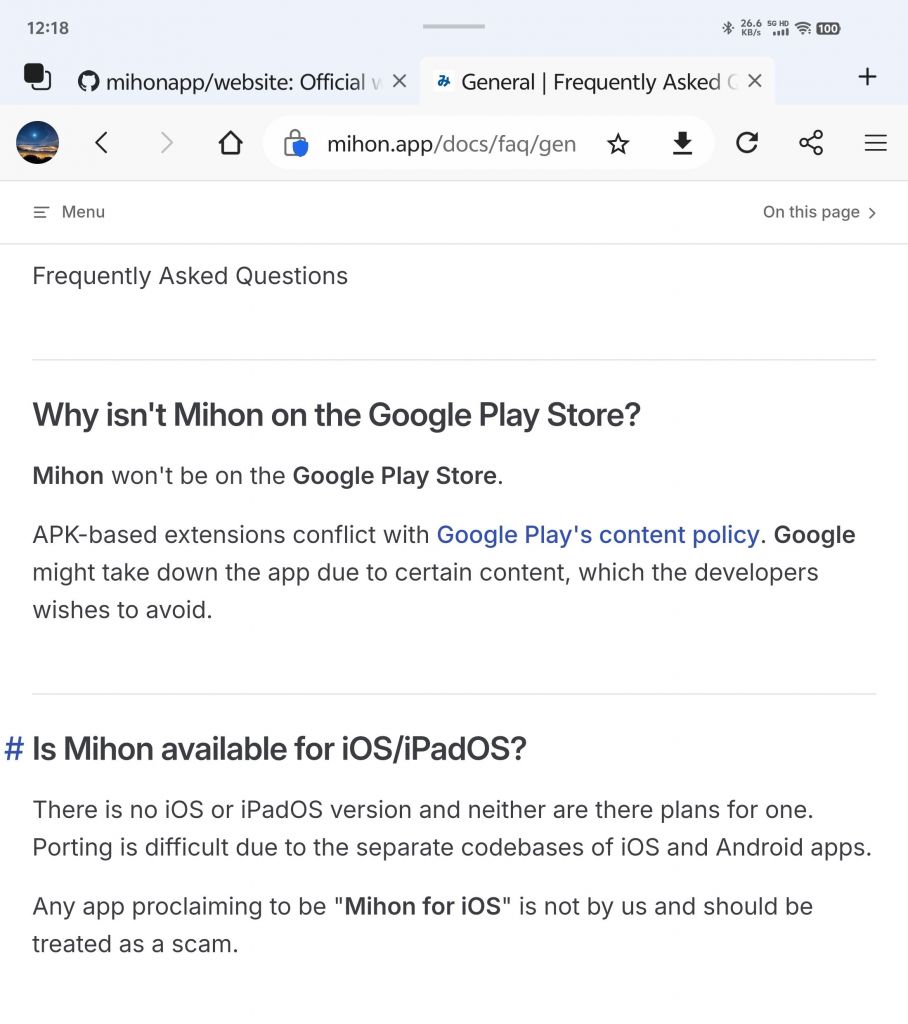
Task: Click the iOS/iPadOS heading anchor hash
Action: (x=14, y=748)
